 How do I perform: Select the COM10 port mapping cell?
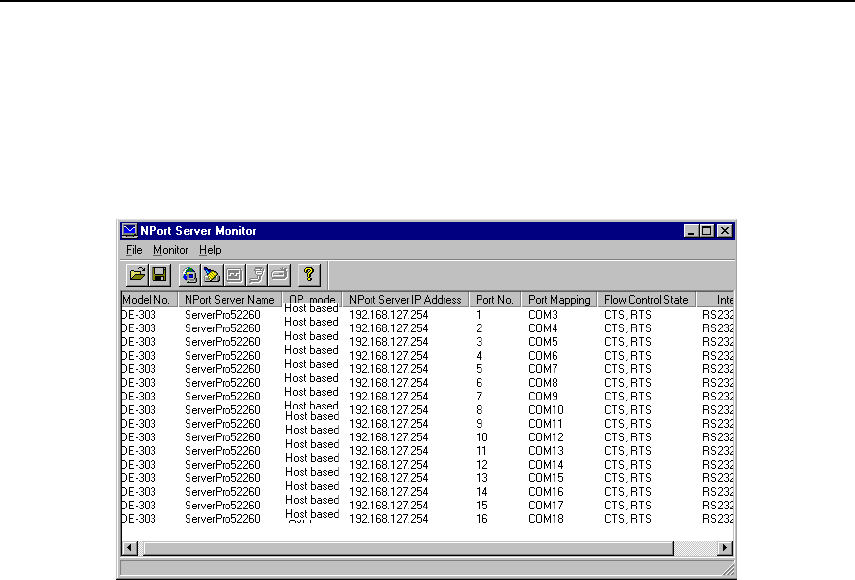546,410
